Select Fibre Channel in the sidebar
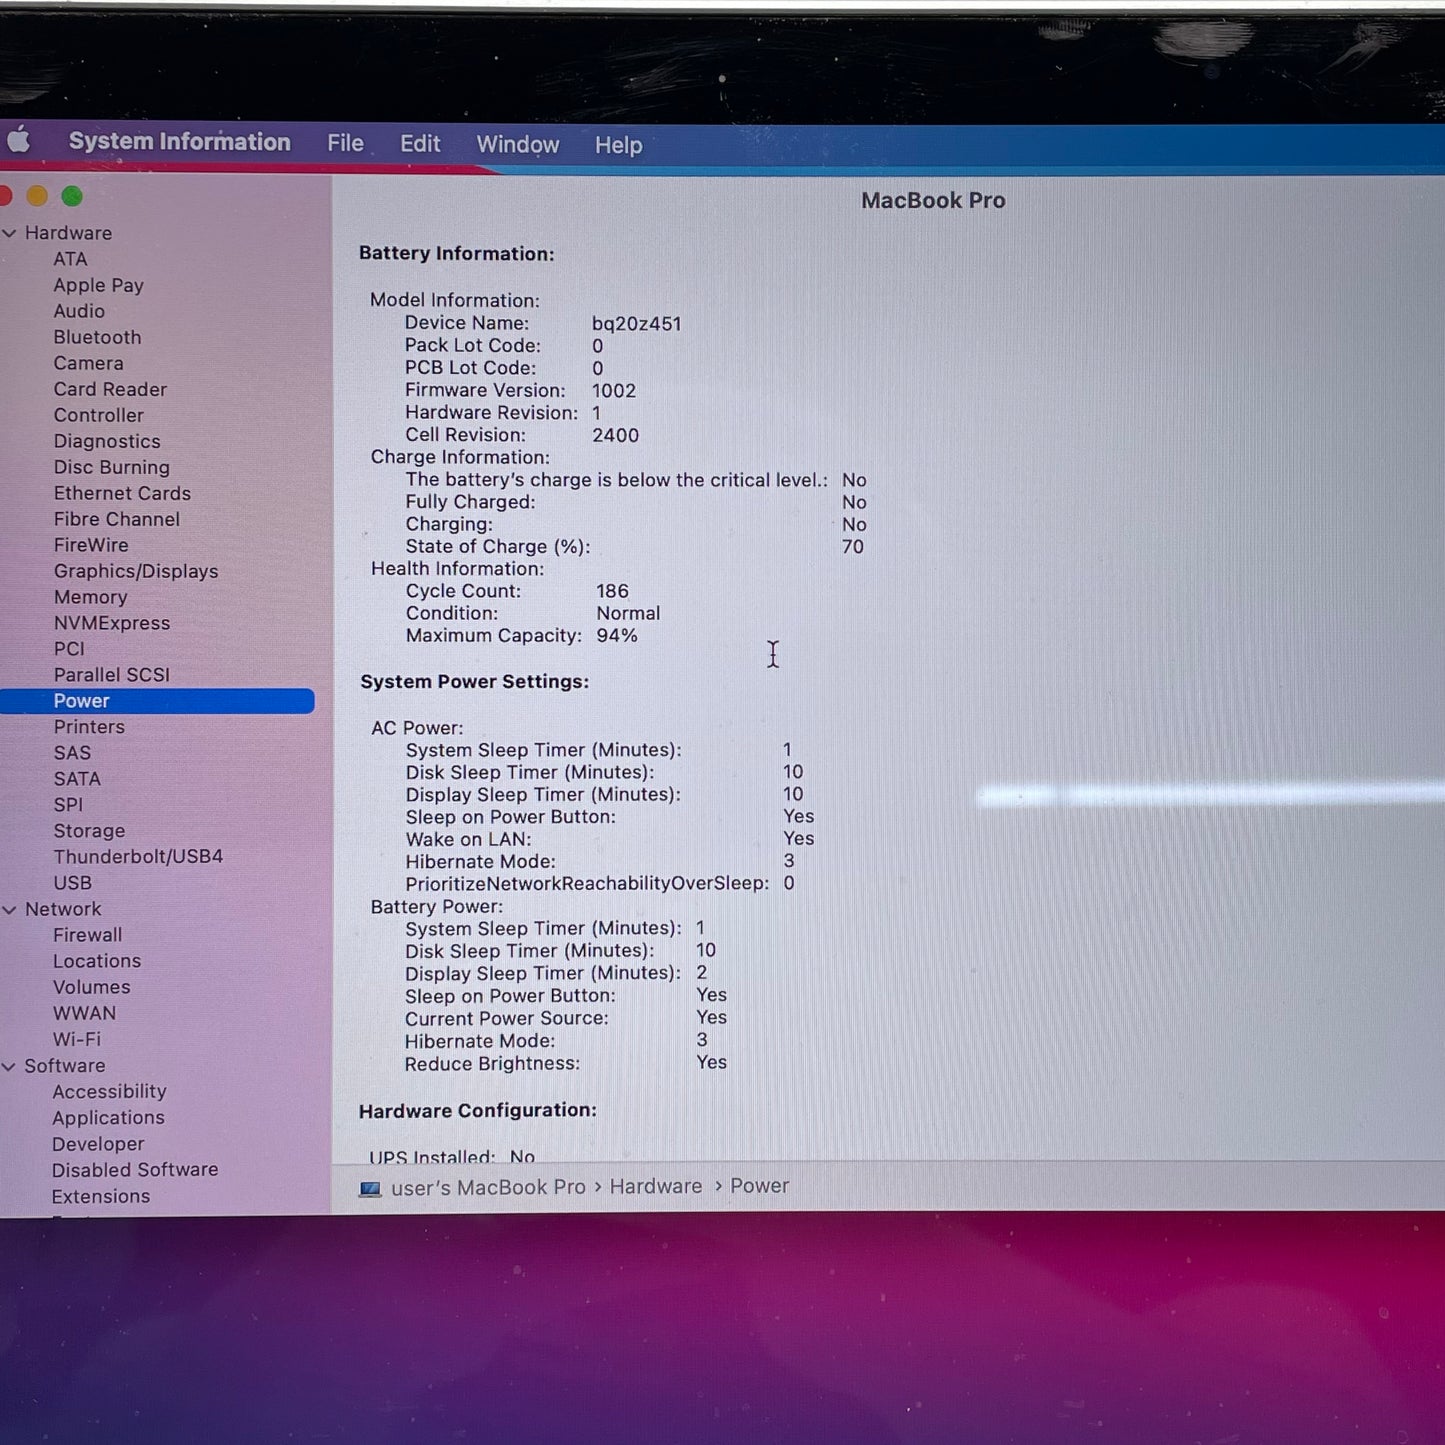 117,519
